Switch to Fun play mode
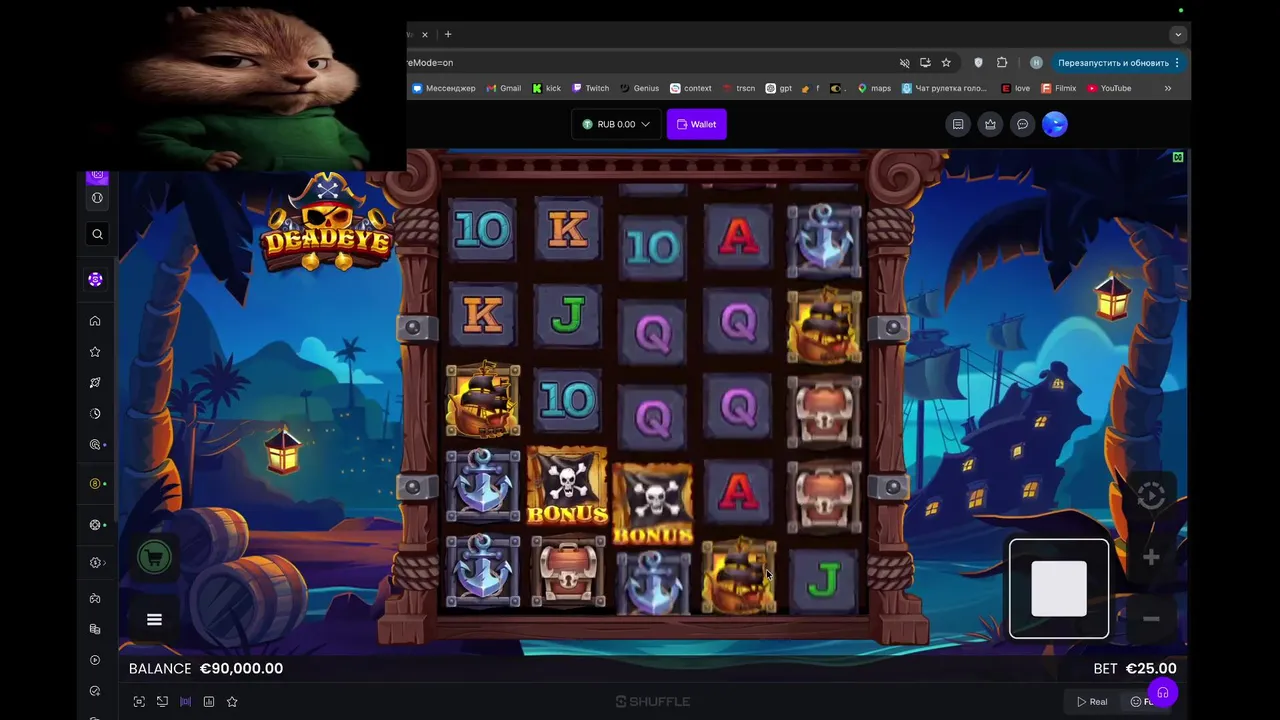 1142,702
